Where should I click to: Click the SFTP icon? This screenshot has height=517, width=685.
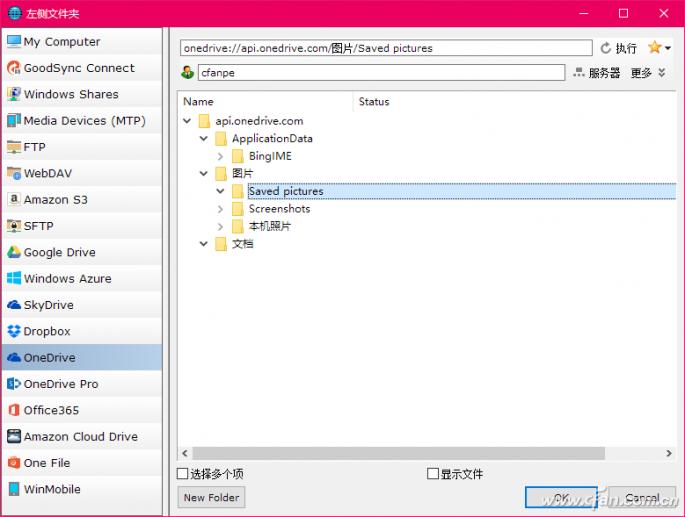14,226
